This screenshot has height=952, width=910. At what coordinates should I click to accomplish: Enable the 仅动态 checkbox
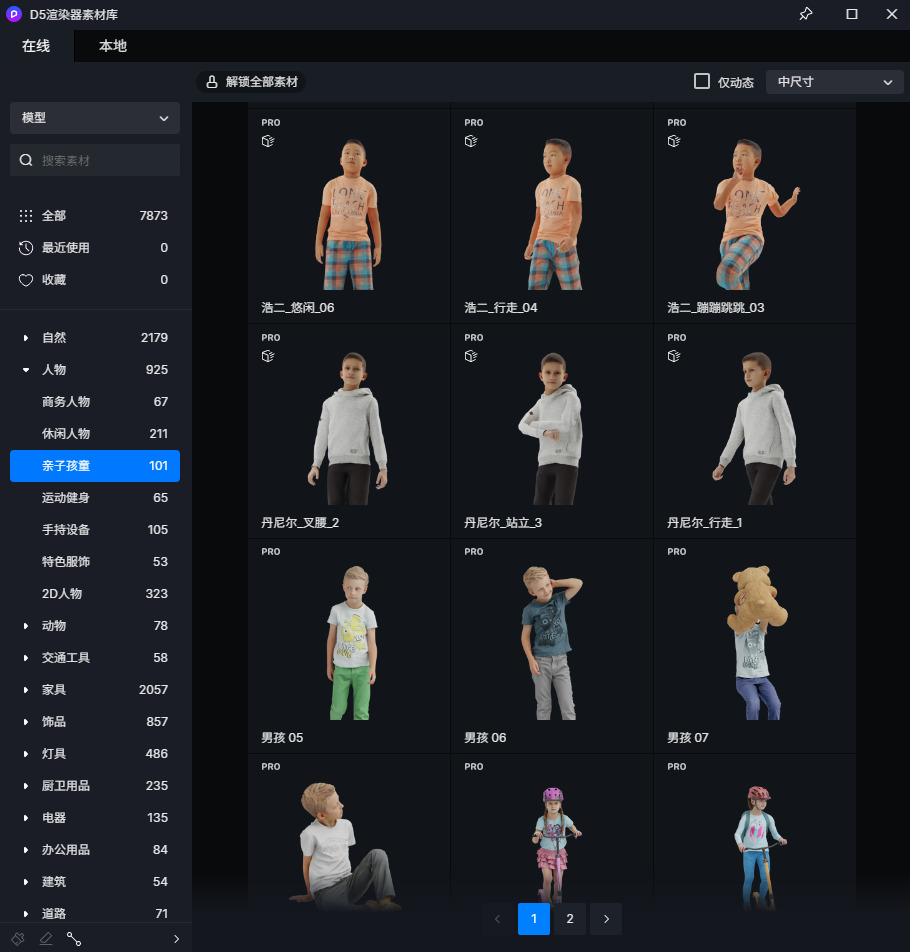(702, 82)
